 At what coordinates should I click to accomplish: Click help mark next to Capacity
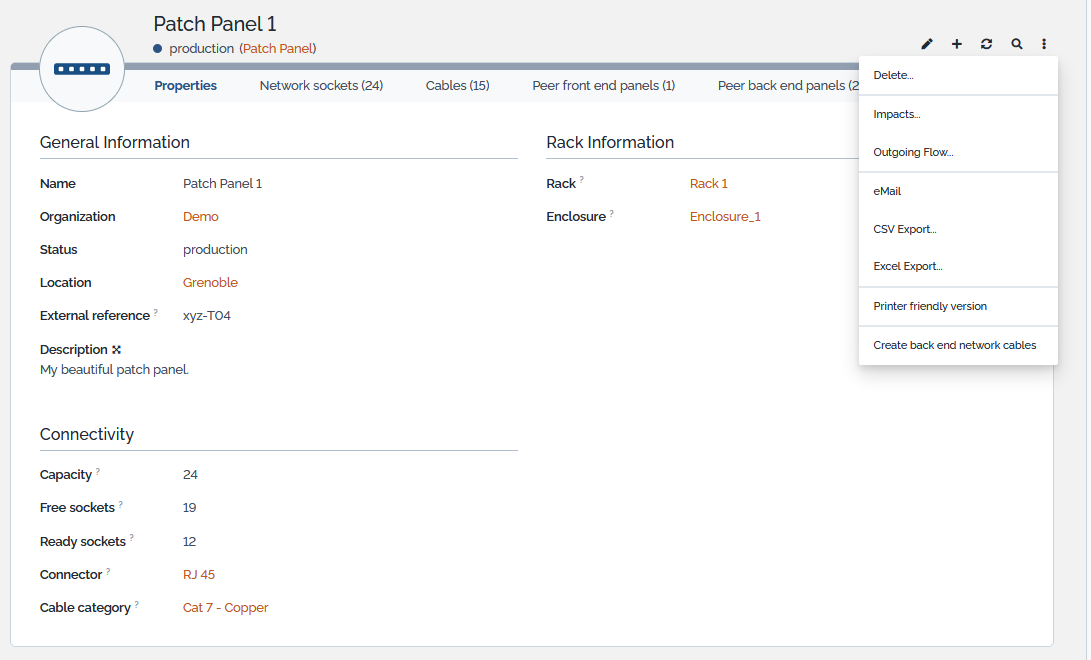tap(98, 472)
